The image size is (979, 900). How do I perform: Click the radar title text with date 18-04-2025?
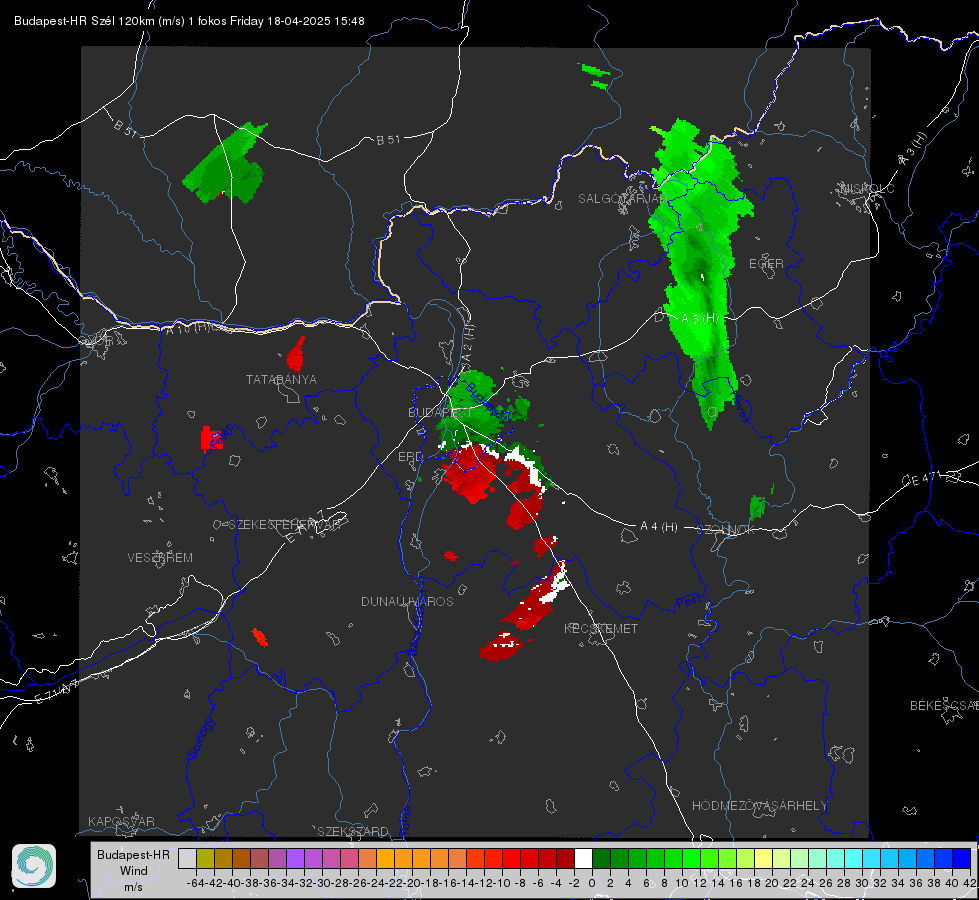(189, 21)
